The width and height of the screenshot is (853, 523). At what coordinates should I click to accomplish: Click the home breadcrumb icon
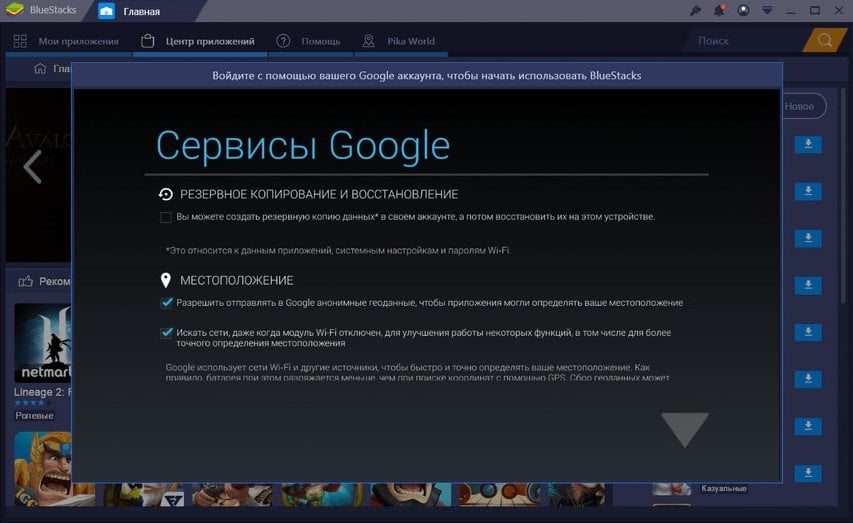point(40,69)
